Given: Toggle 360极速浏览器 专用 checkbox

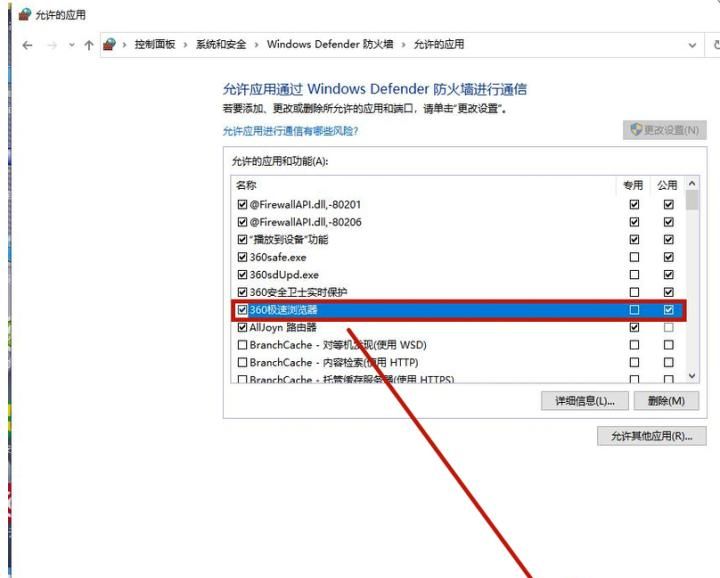Looking at the screenshot, I should pos(634,310).
